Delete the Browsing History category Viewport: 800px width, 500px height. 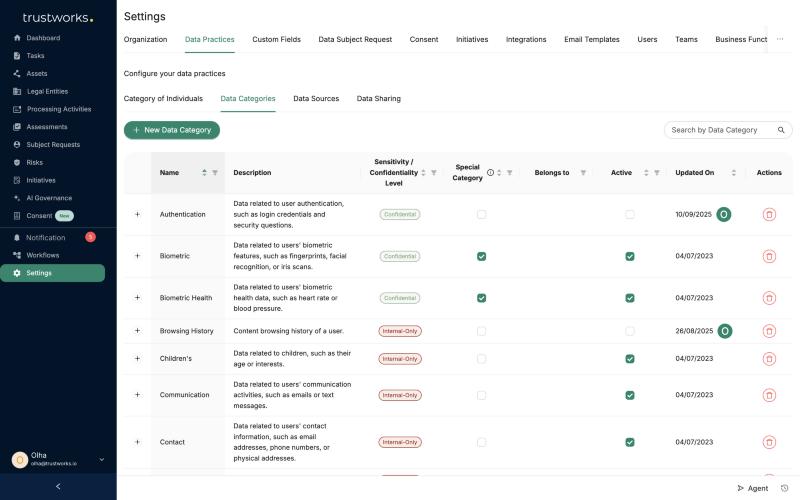coord(769,331)
